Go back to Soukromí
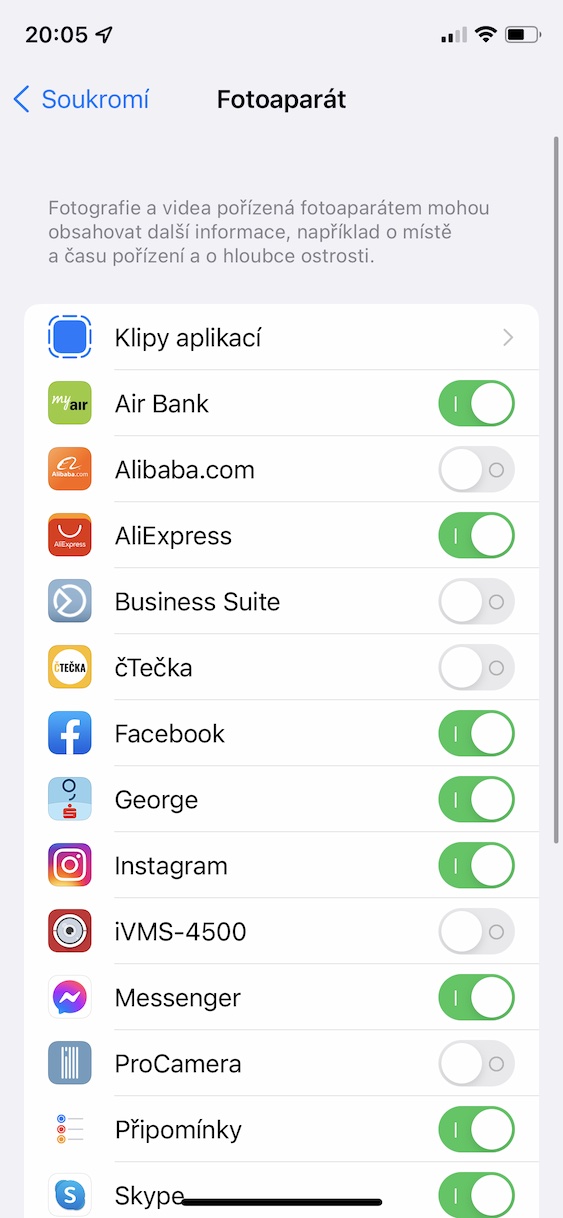Viewport: 563px width, 1218px height. [81, 100]
